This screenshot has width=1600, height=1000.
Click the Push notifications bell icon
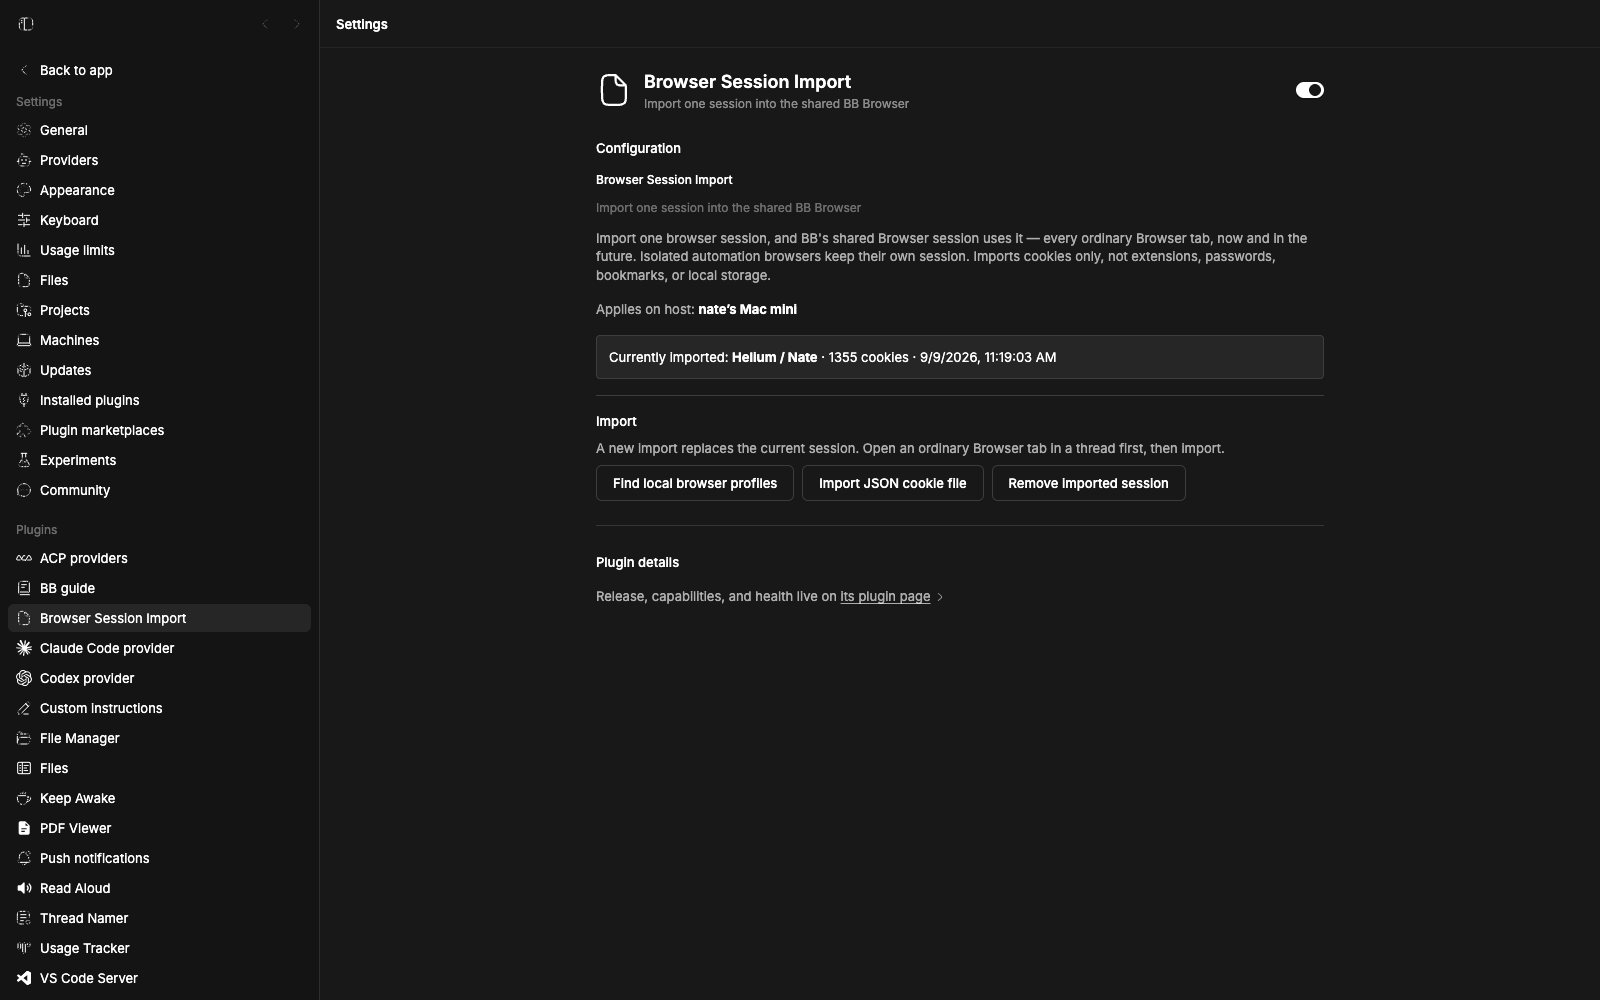coord(24,858)
